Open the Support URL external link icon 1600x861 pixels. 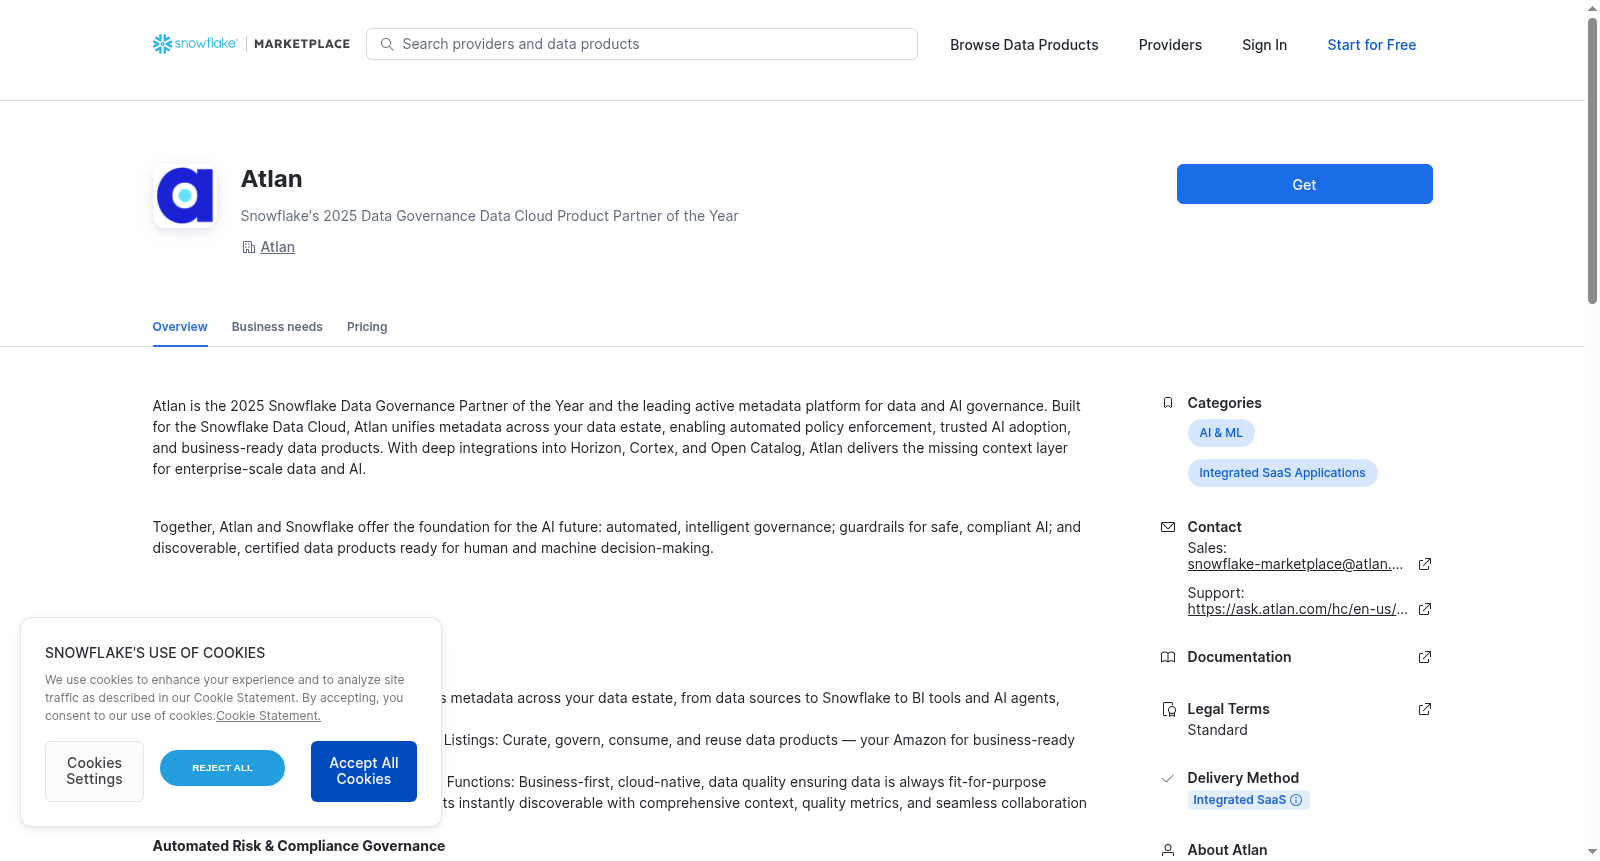point(1425,609)
